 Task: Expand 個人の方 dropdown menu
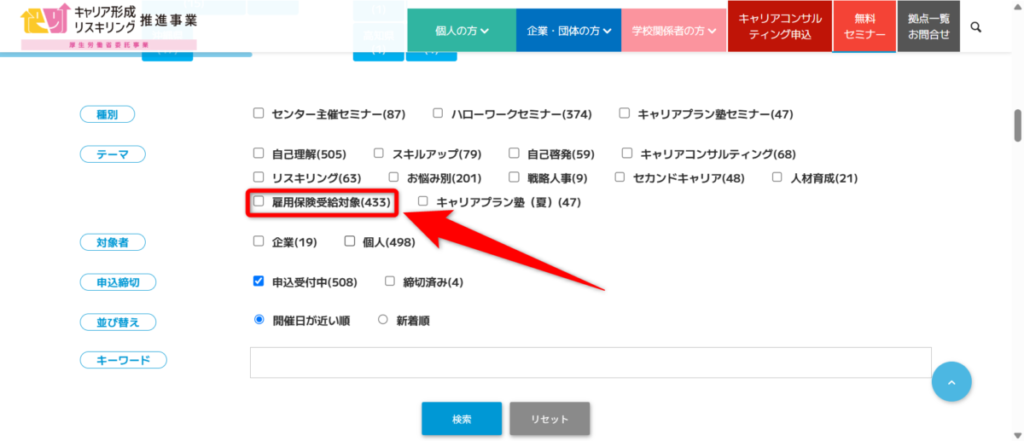(461, 31)
